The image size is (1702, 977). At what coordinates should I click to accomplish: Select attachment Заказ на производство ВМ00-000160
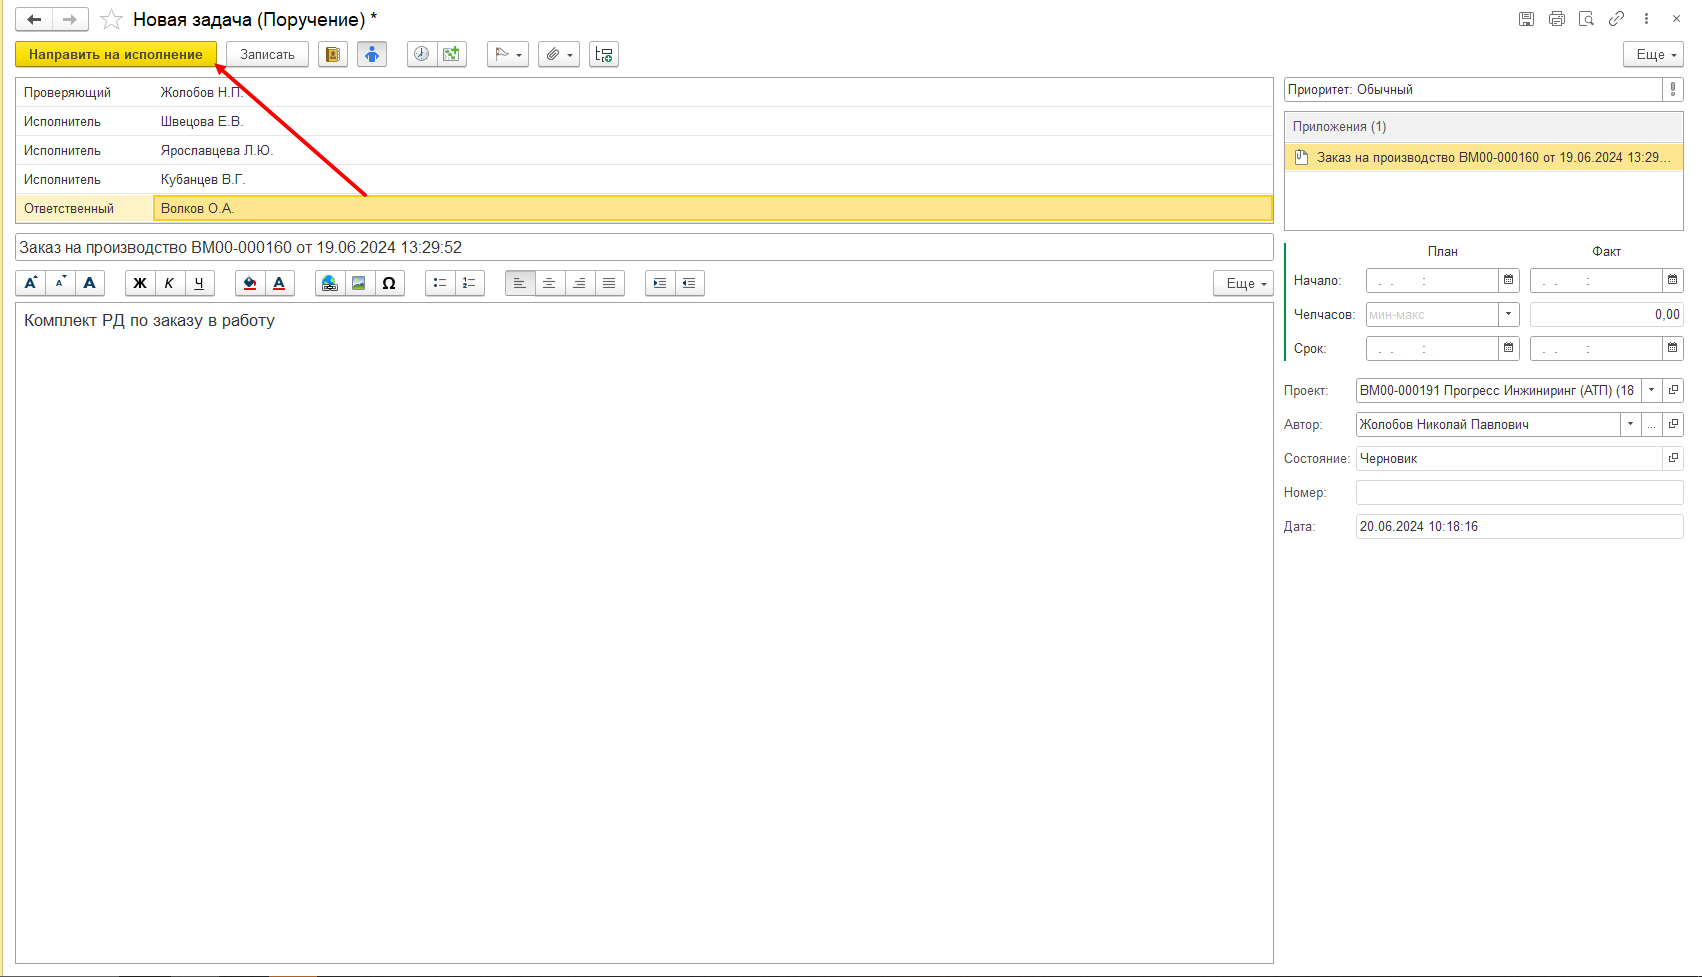[x=1484, y=157]
